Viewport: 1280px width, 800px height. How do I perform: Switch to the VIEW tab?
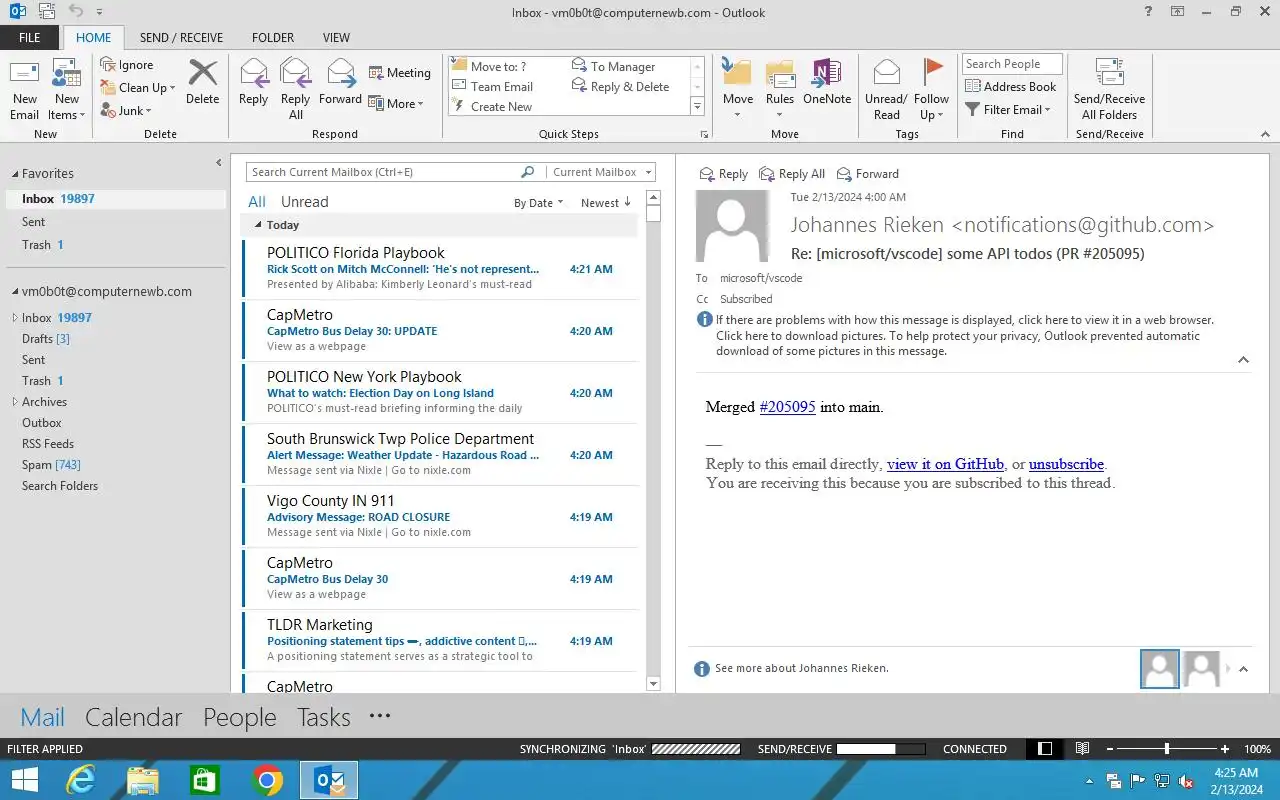coord(336,38)
